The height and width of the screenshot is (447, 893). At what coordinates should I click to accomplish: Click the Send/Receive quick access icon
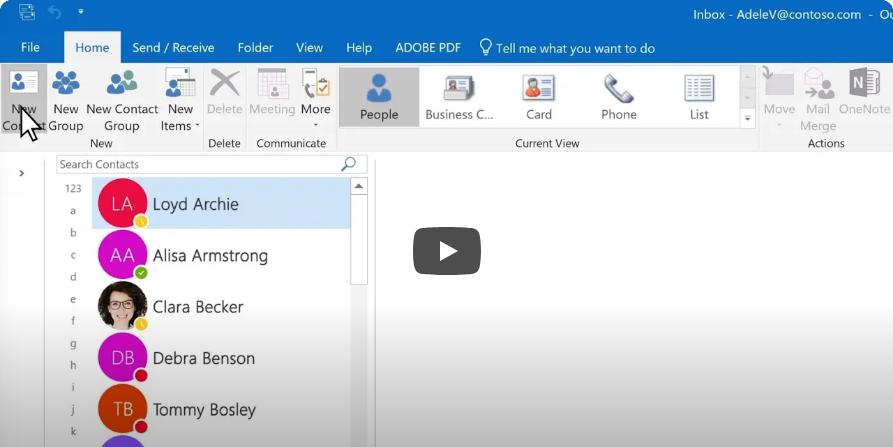[26, 12]
